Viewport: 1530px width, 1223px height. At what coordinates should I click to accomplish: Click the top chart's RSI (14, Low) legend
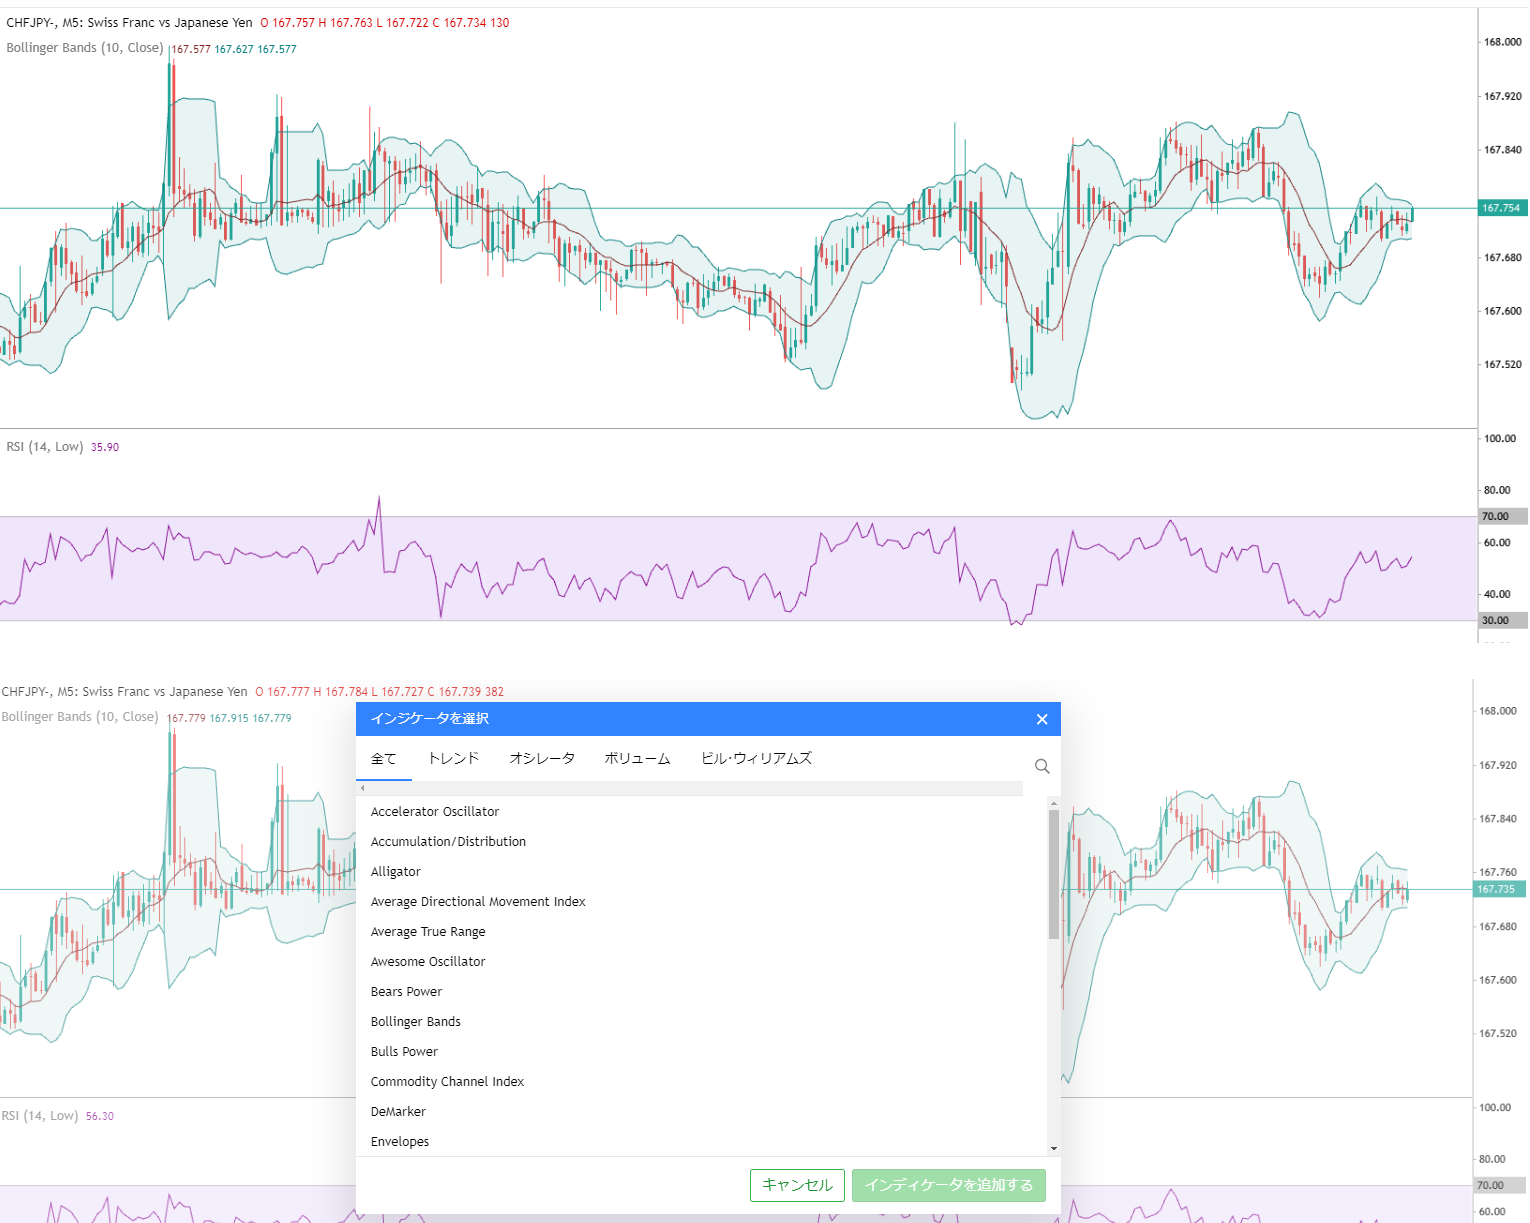point(45,447)
